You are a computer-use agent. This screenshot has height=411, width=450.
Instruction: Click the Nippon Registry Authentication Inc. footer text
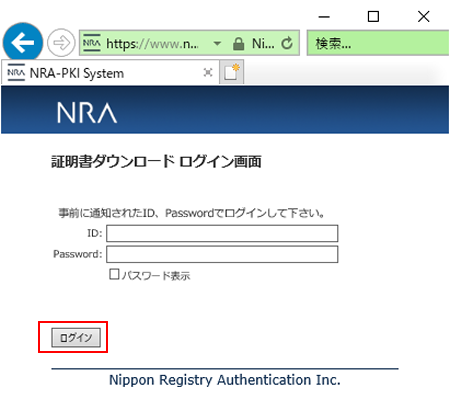tap(225, 380)
